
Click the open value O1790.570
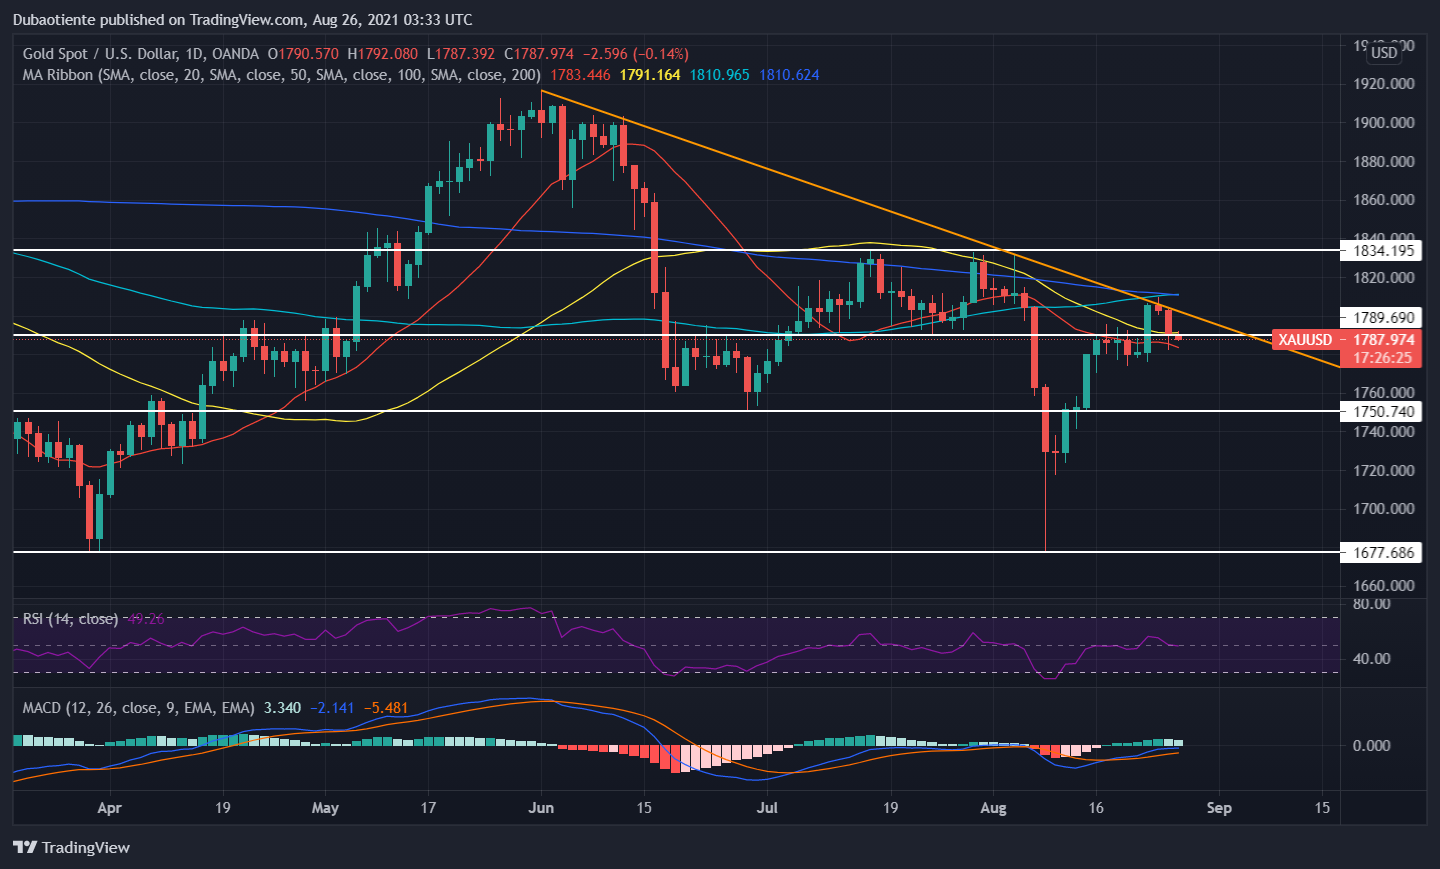[303, 54]
